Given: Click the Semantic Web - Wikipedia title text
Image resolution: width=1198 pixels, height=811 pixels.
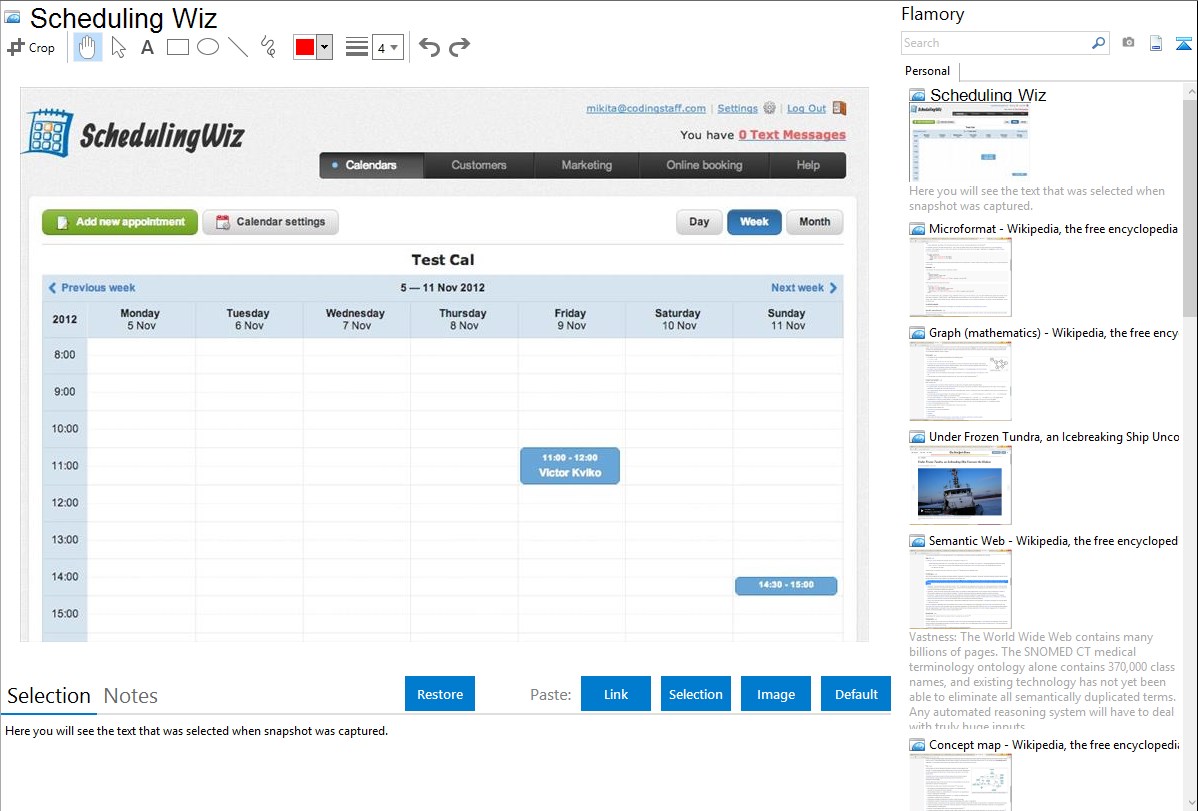Looking at the screenshot, I should pyautogui.click(x=1053, y=540).
